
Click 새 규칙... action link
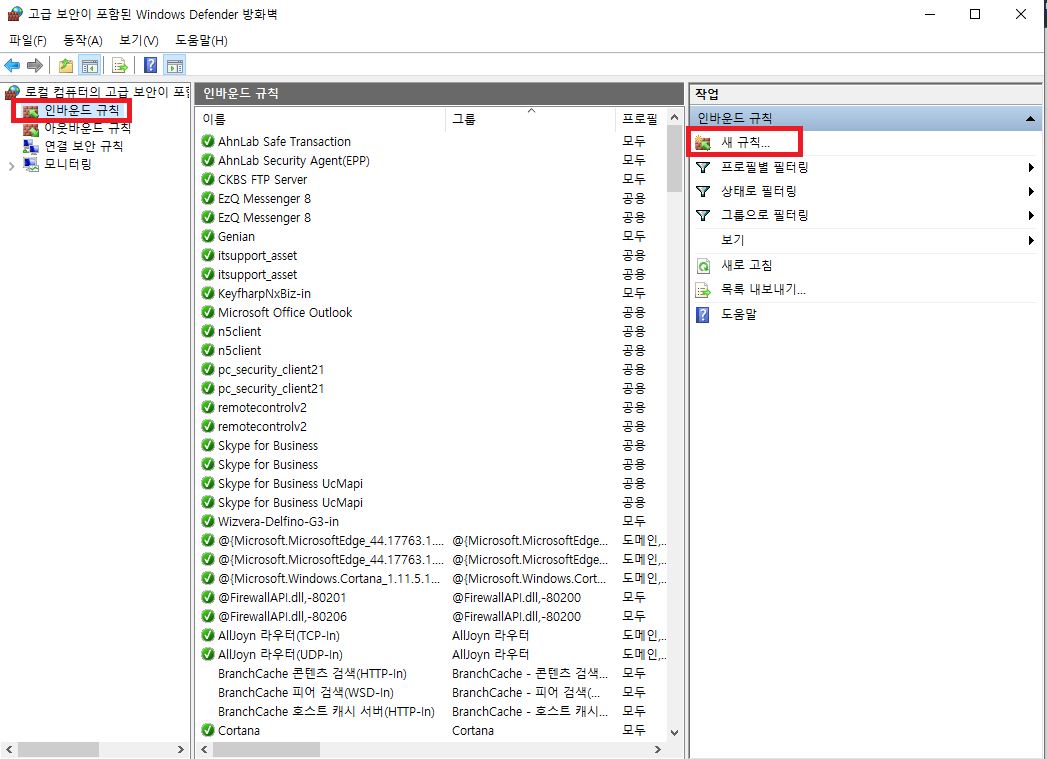pyautogui.click(x=745, y=142)
